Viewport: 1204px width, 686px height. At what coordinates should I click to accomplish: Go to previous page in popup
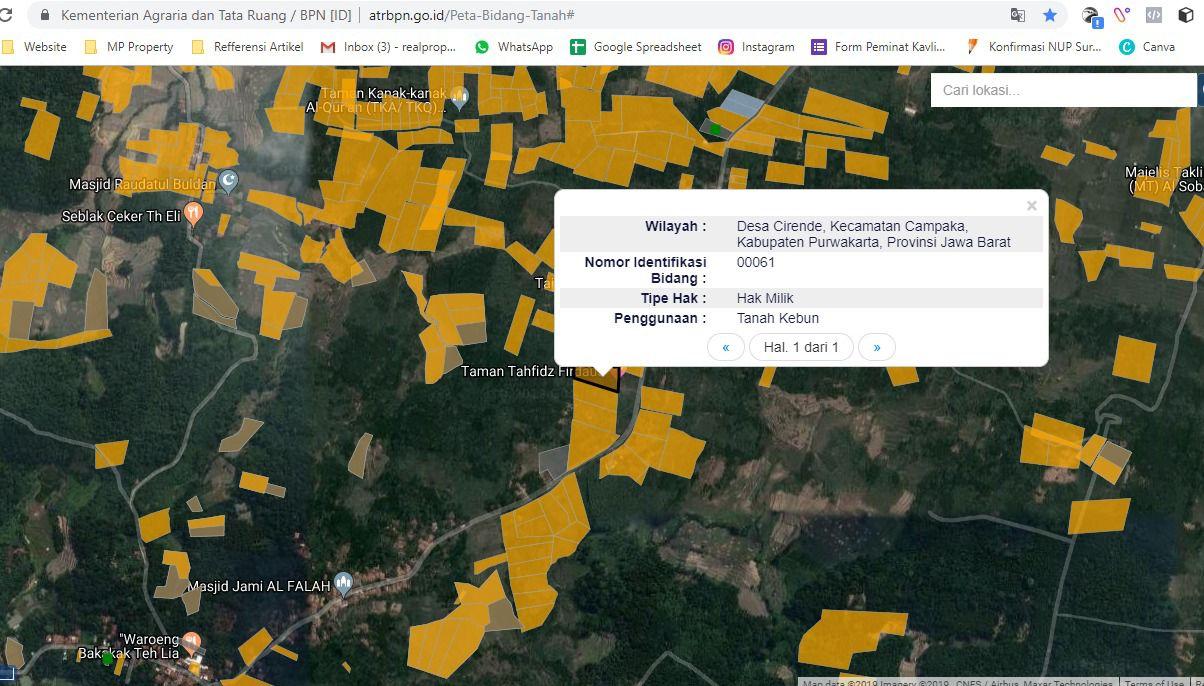tap(726, 347)
